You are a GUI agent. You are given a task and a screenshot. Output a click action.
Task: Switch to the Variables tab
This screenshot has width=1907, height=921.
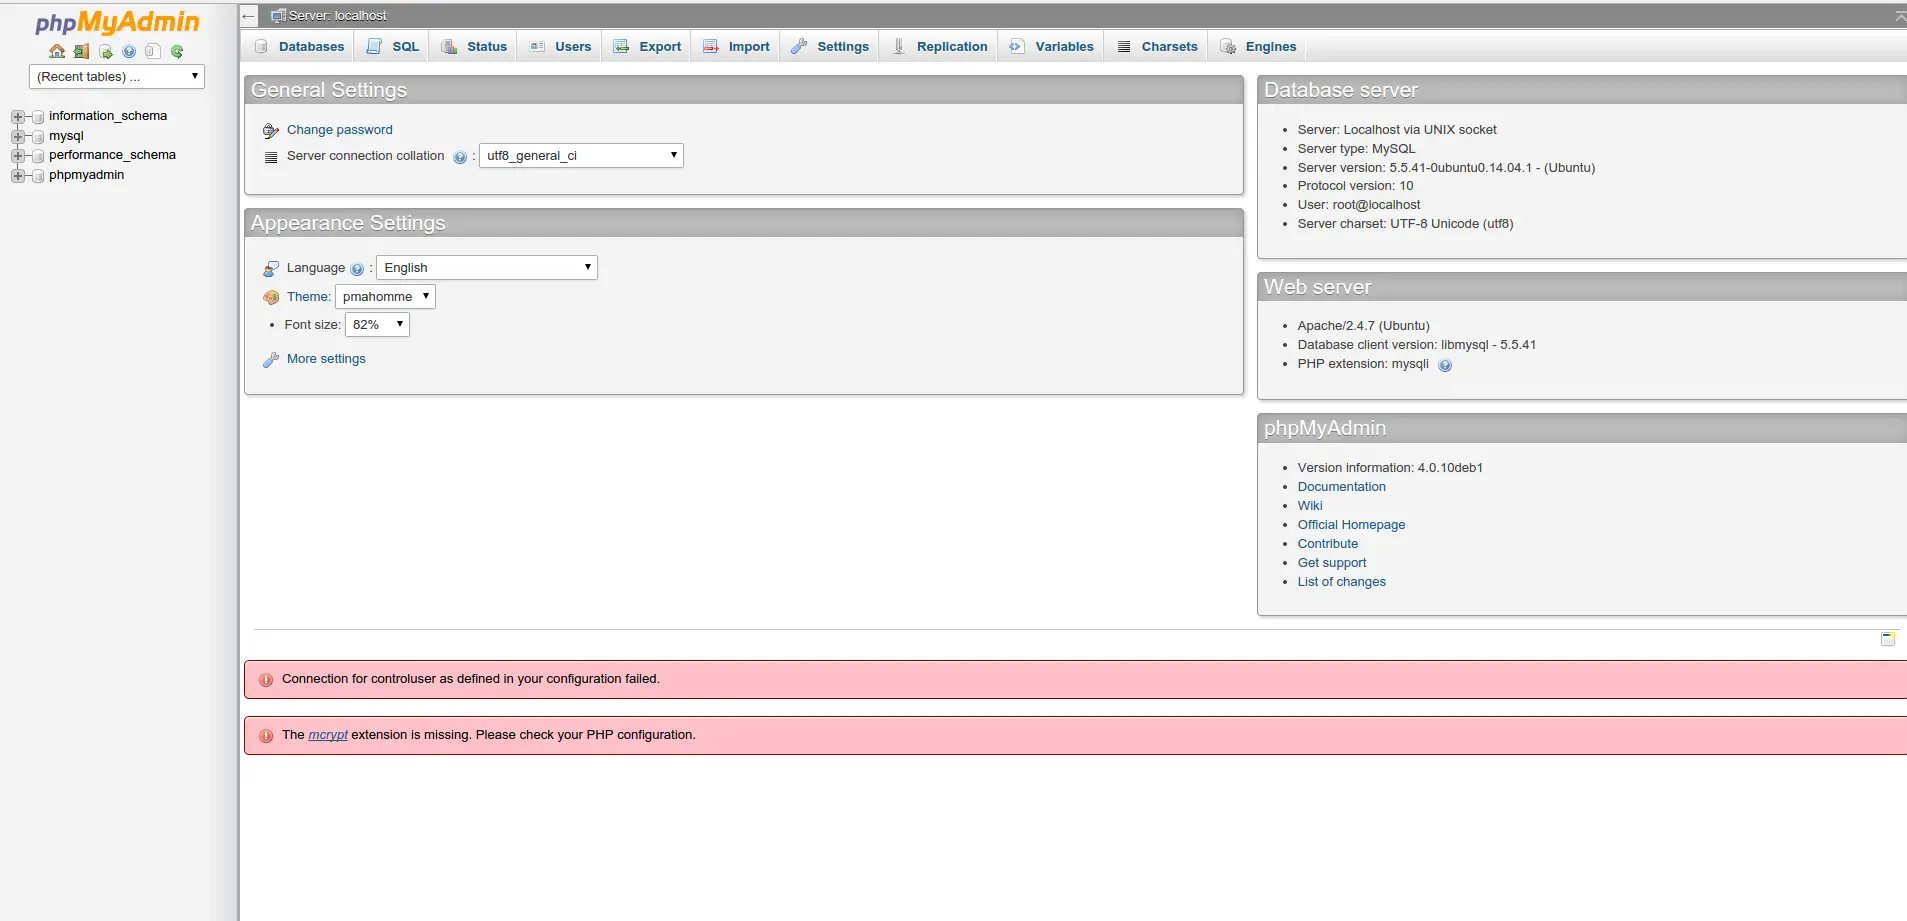pos(1051,47)
